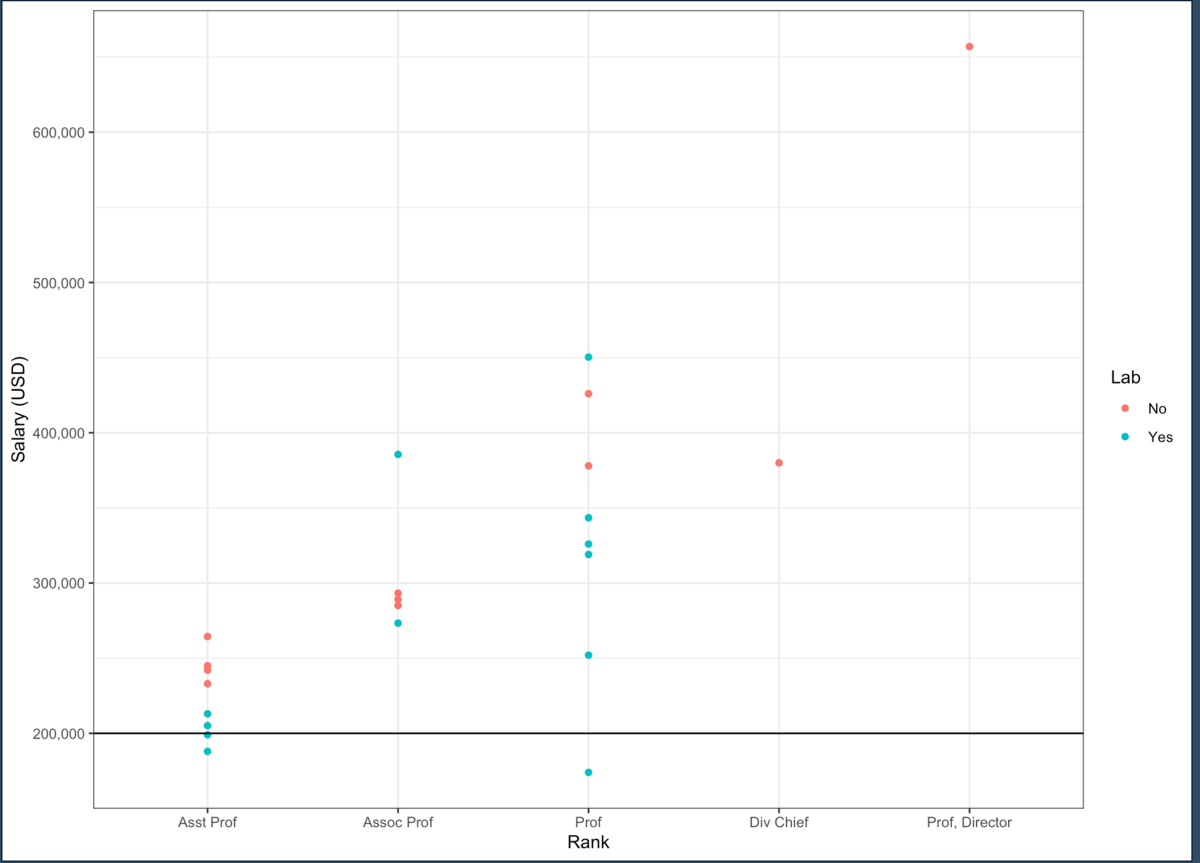This screenshot has height=863, width=1200.
Task: Click the highest red Asst Prof point
Action: pyautogui.click(x=207, y=637)
